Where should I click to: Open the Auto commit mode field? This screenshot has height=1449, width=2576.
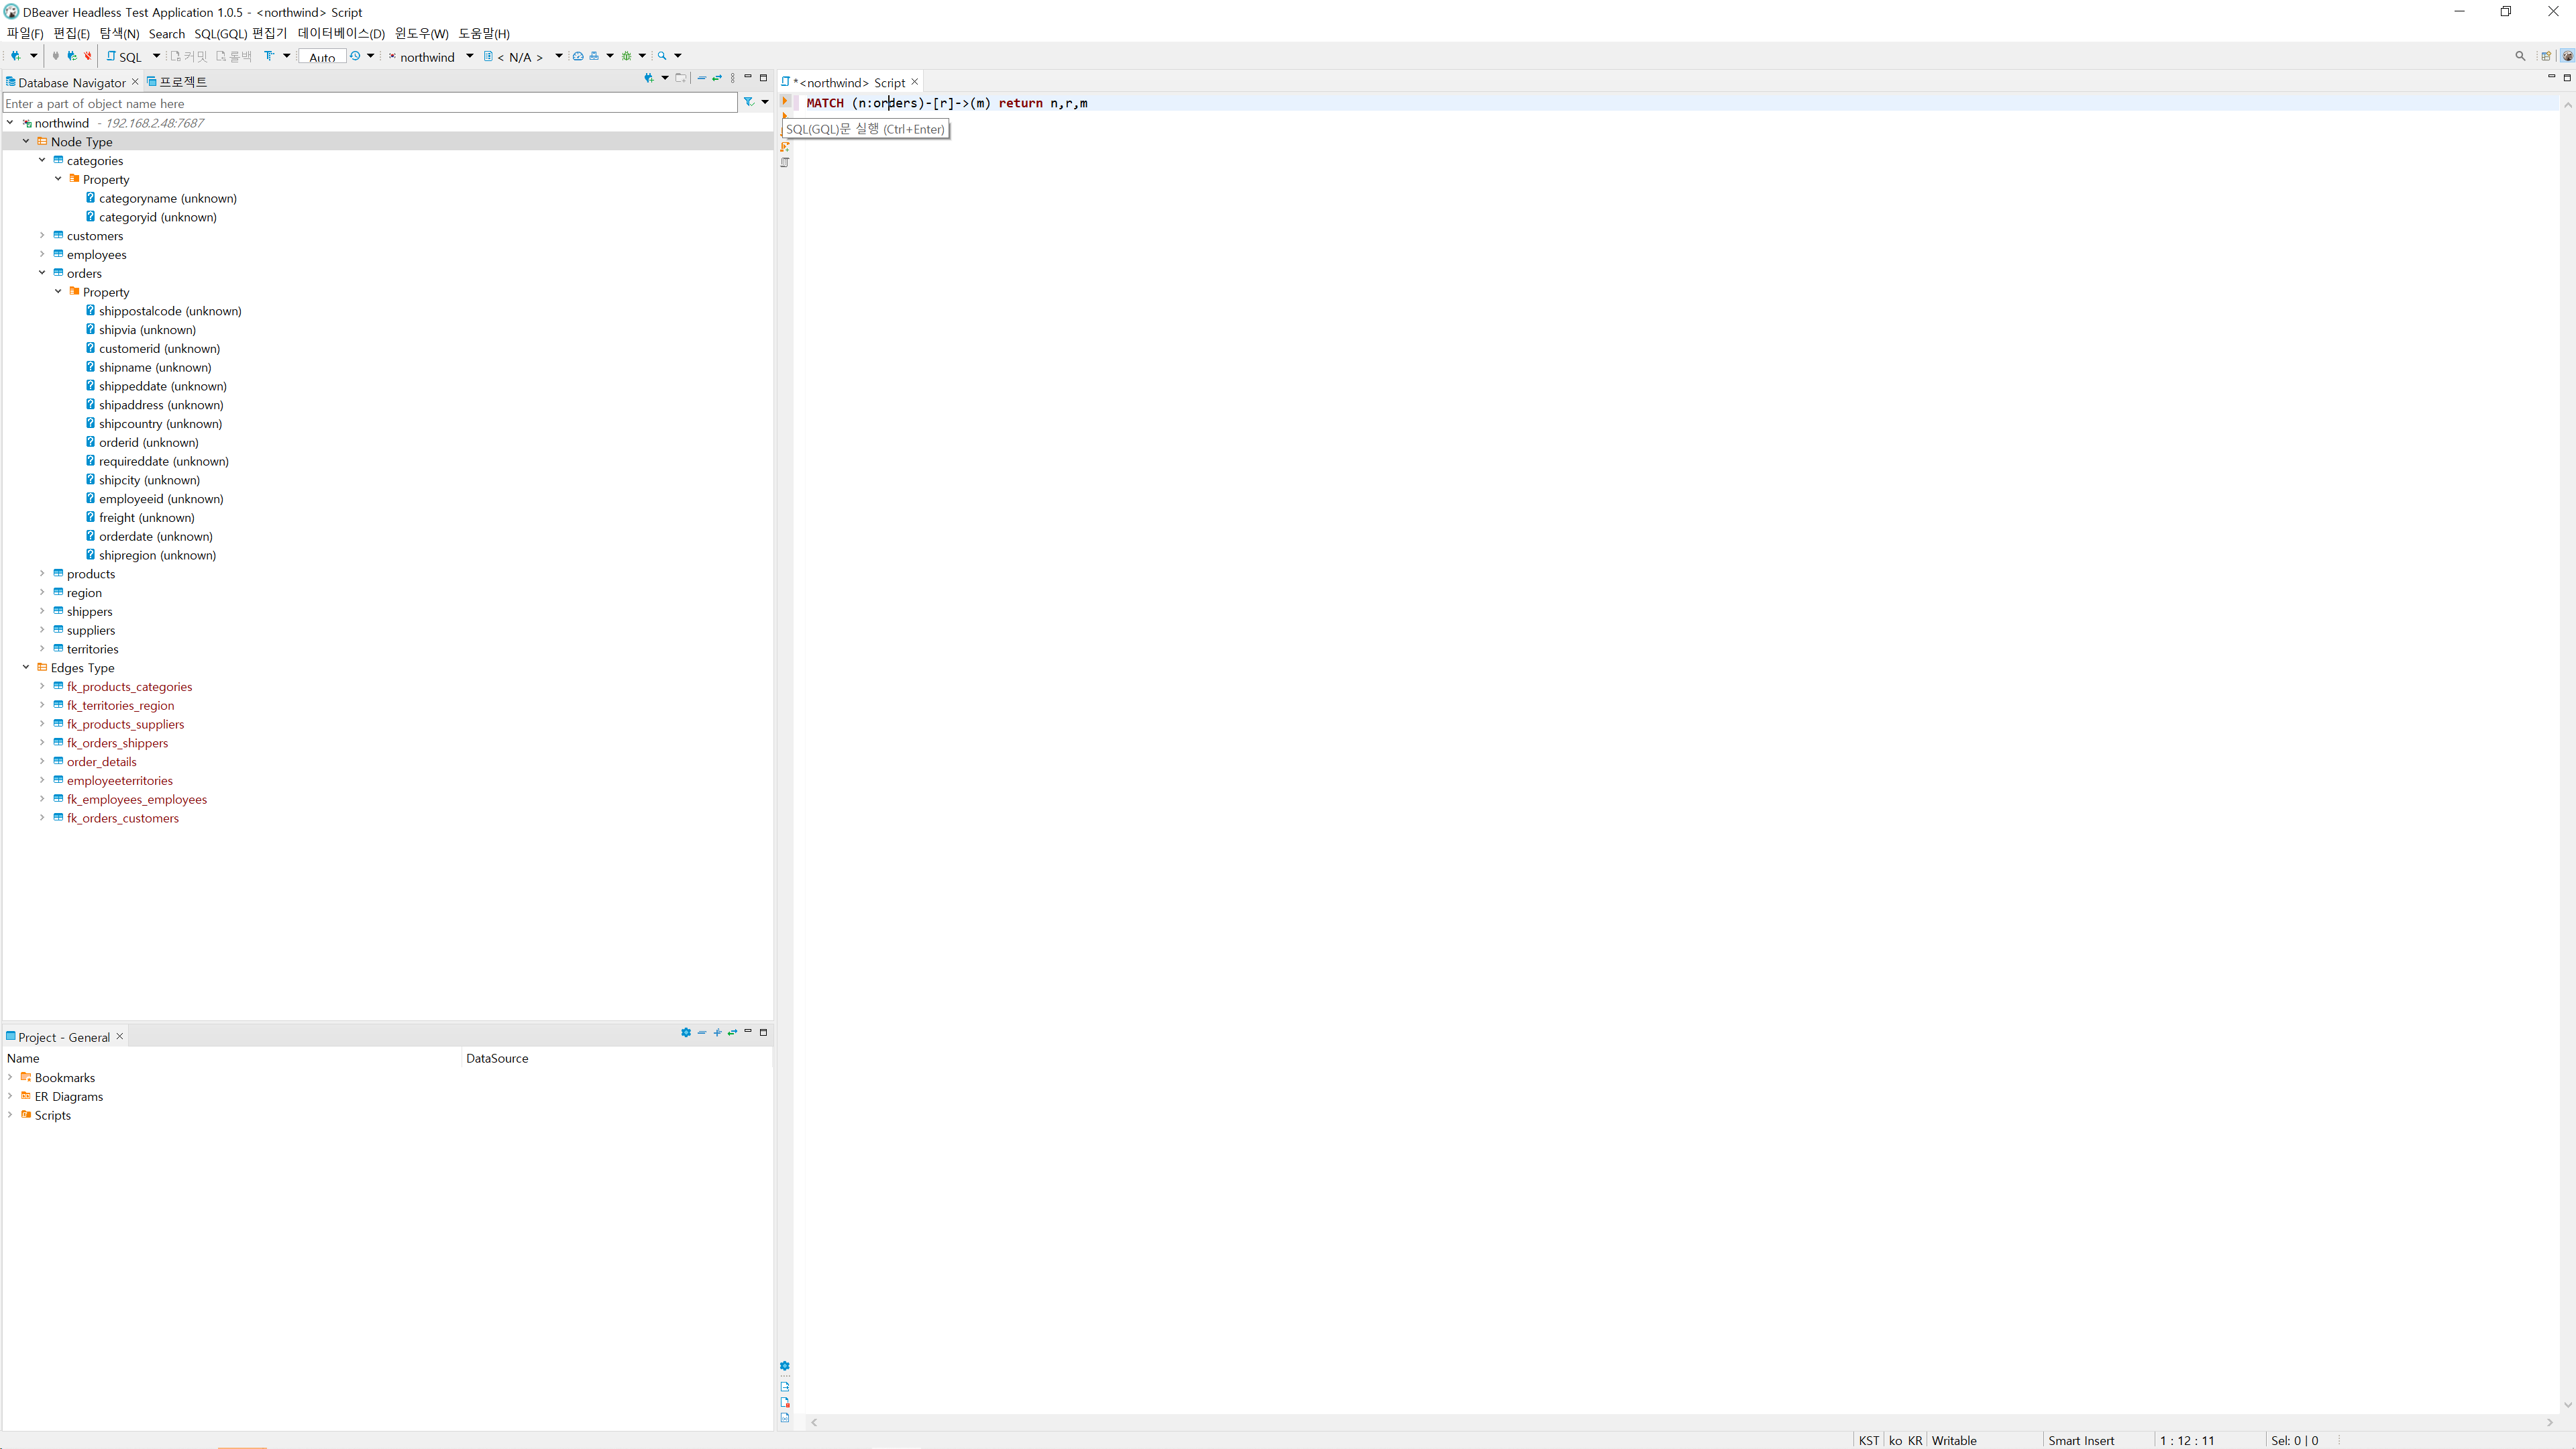pos(322,57)
